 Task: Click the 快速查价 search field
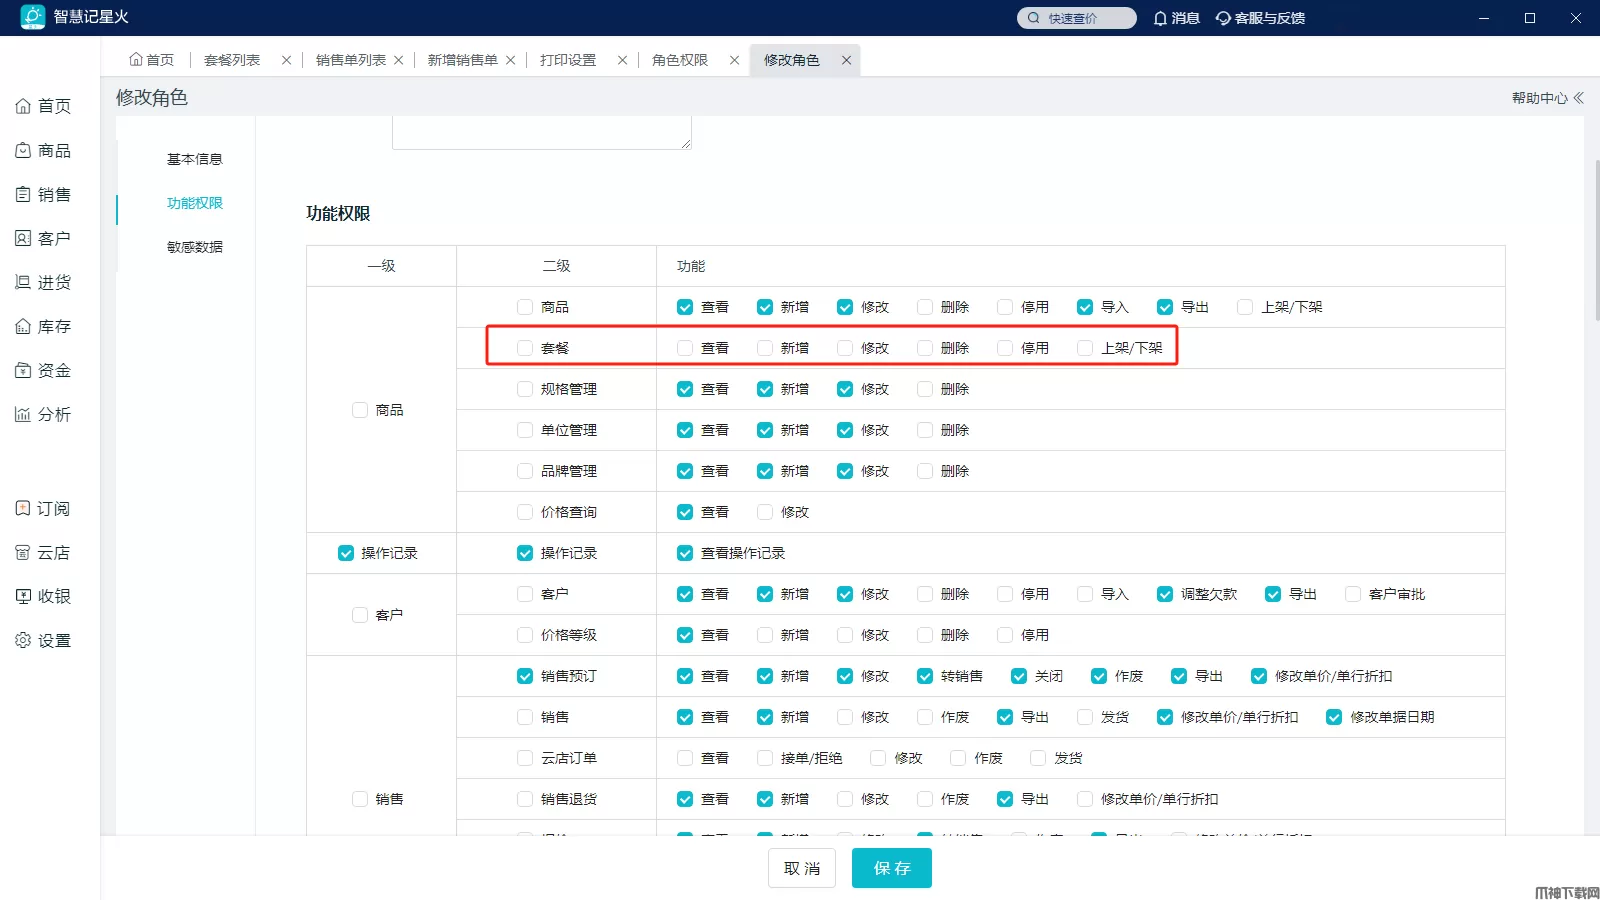(1077, 18)
